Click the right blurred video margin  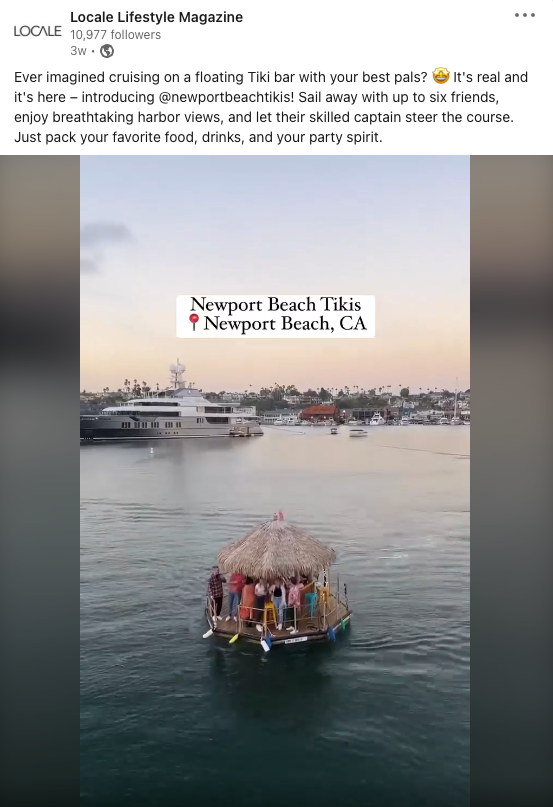click(x=511, y=481)
